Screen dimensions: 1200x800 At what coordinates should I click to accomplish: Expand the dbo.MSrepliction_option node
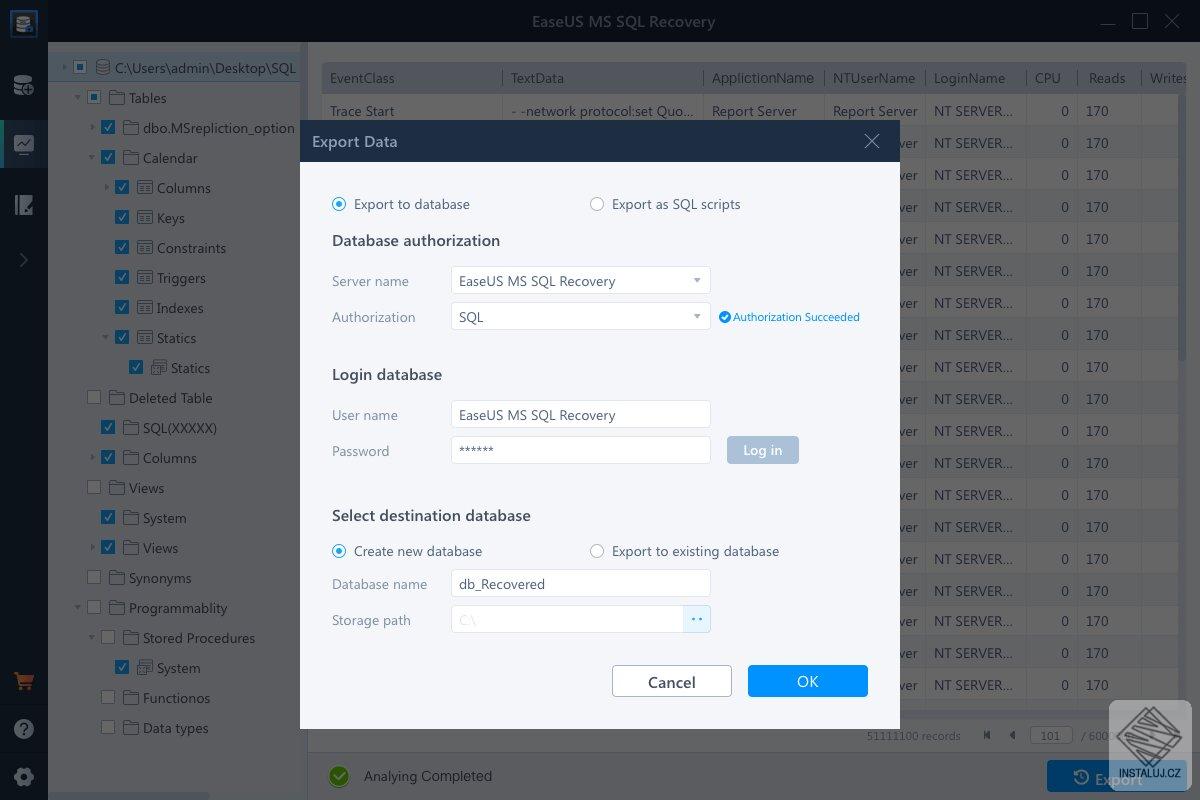[92, 128]
